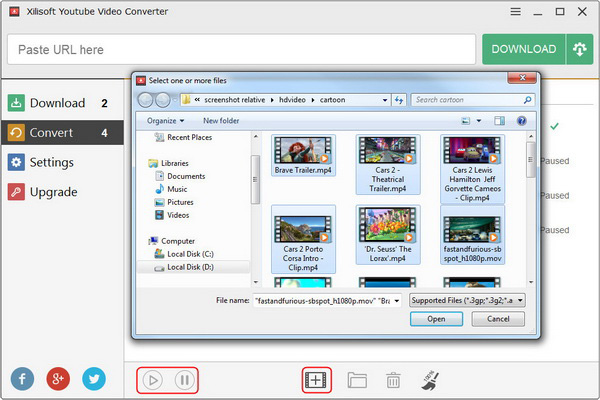Click the help icon in file dialog
The height and width of the screenshot is (400, 600).
[x=521, y=121]
